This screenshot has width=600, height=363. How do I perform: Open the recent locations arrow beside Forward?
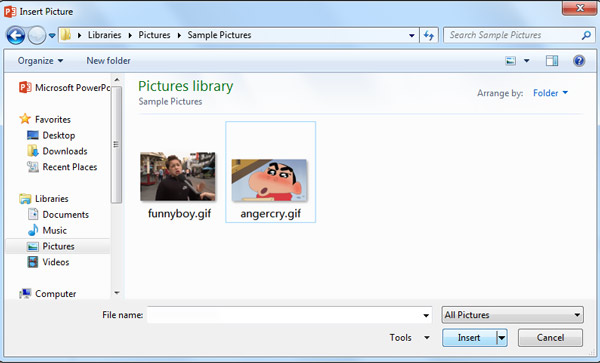point(52,36)
